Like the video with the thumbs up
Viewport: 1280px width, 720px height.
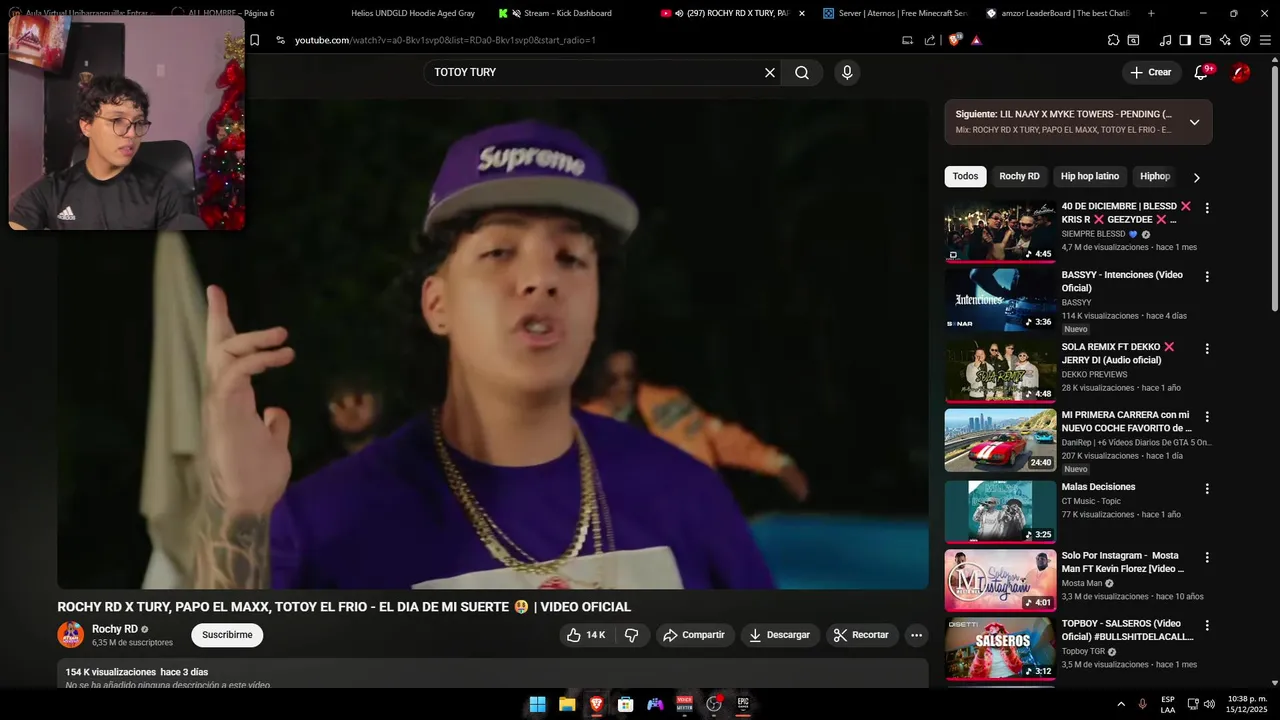pyautogui.click(x=585, y=635)
